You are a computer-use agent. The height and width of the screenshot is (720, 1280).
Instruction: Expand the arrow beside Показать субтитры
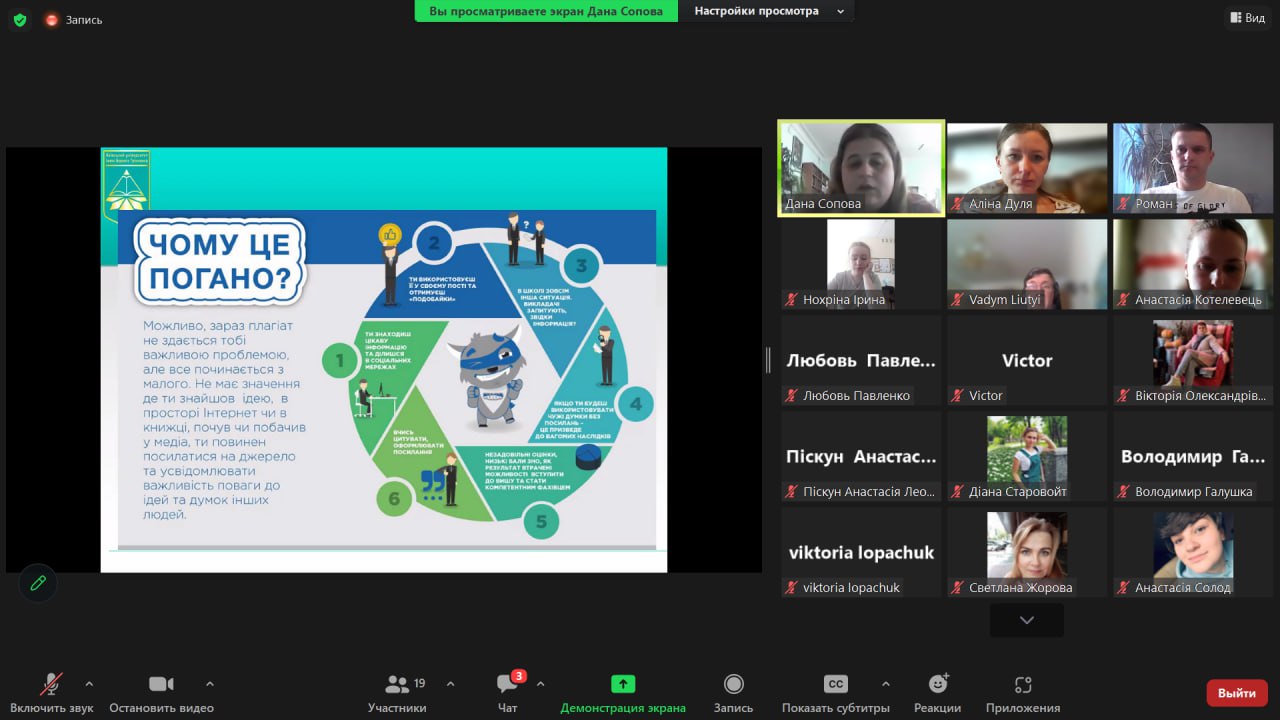[x=885, y=684]
